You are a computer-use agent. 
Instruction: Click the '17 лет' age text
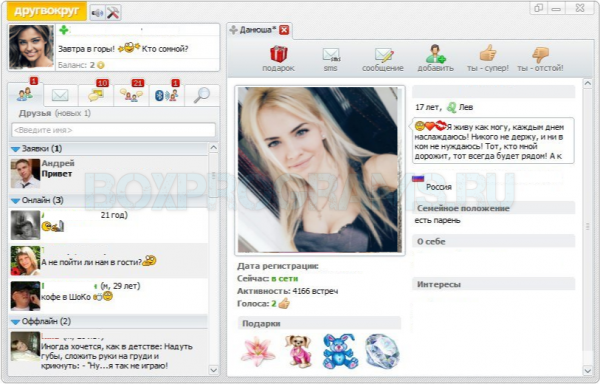pos(428,107)
